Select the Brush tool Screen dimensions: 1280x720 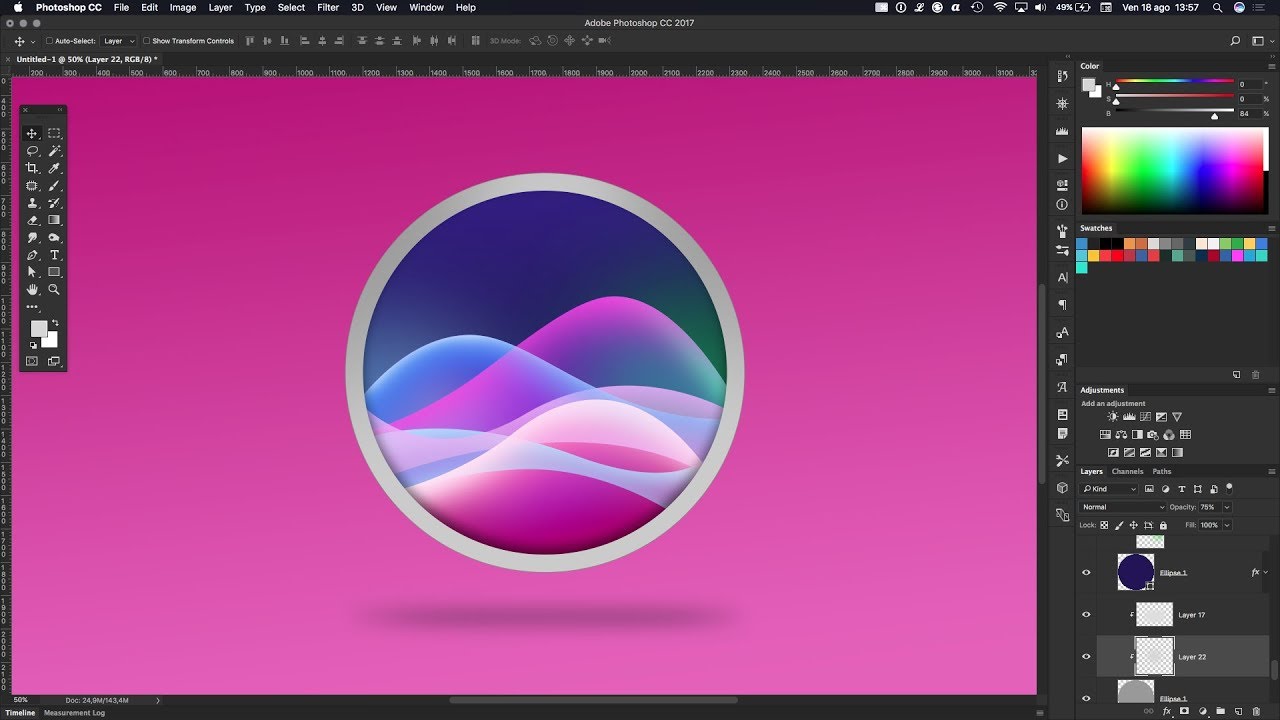[x=54, y=185]
